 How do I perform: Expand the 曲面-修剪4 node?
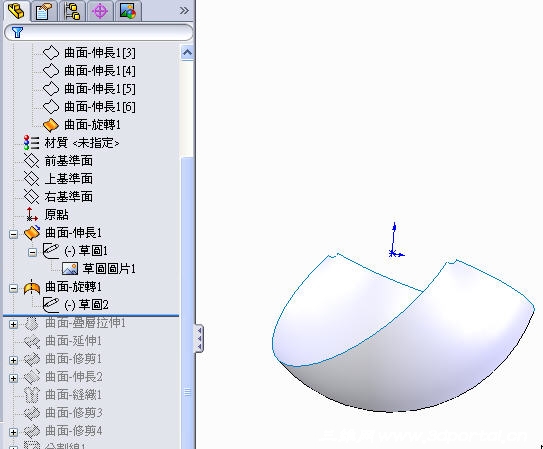point(13,432)
